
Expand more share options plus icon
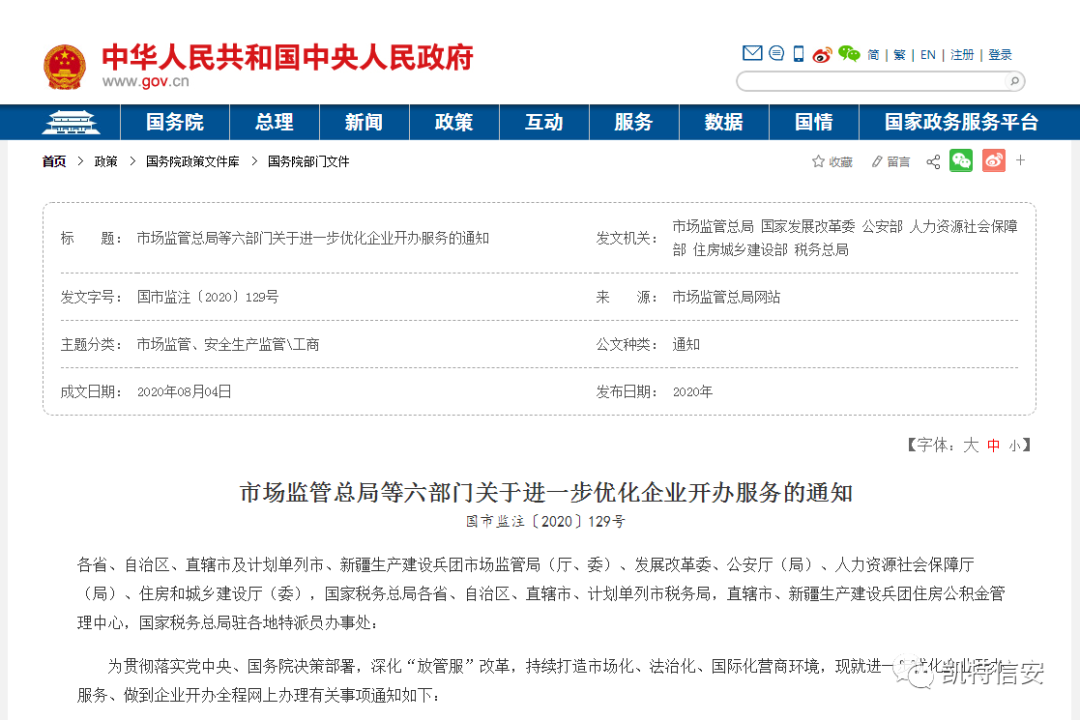click(x=1021, y=161)
